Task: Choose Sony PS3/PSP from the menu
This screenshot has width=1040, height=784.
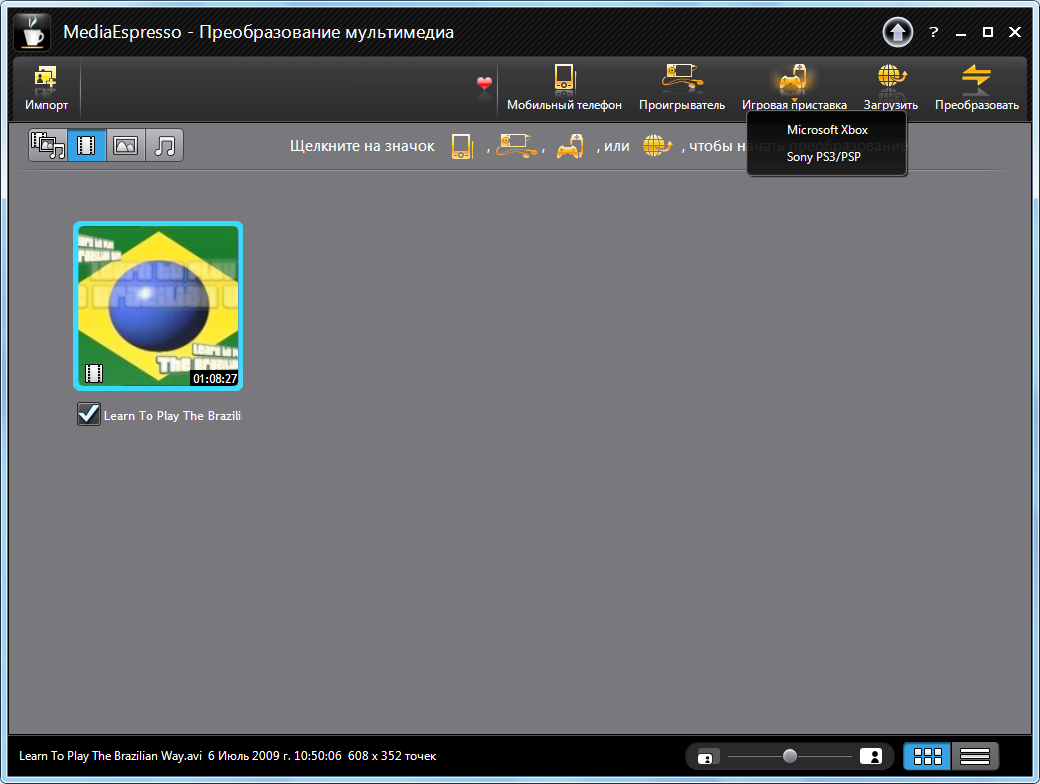Action: click(826, 157)
